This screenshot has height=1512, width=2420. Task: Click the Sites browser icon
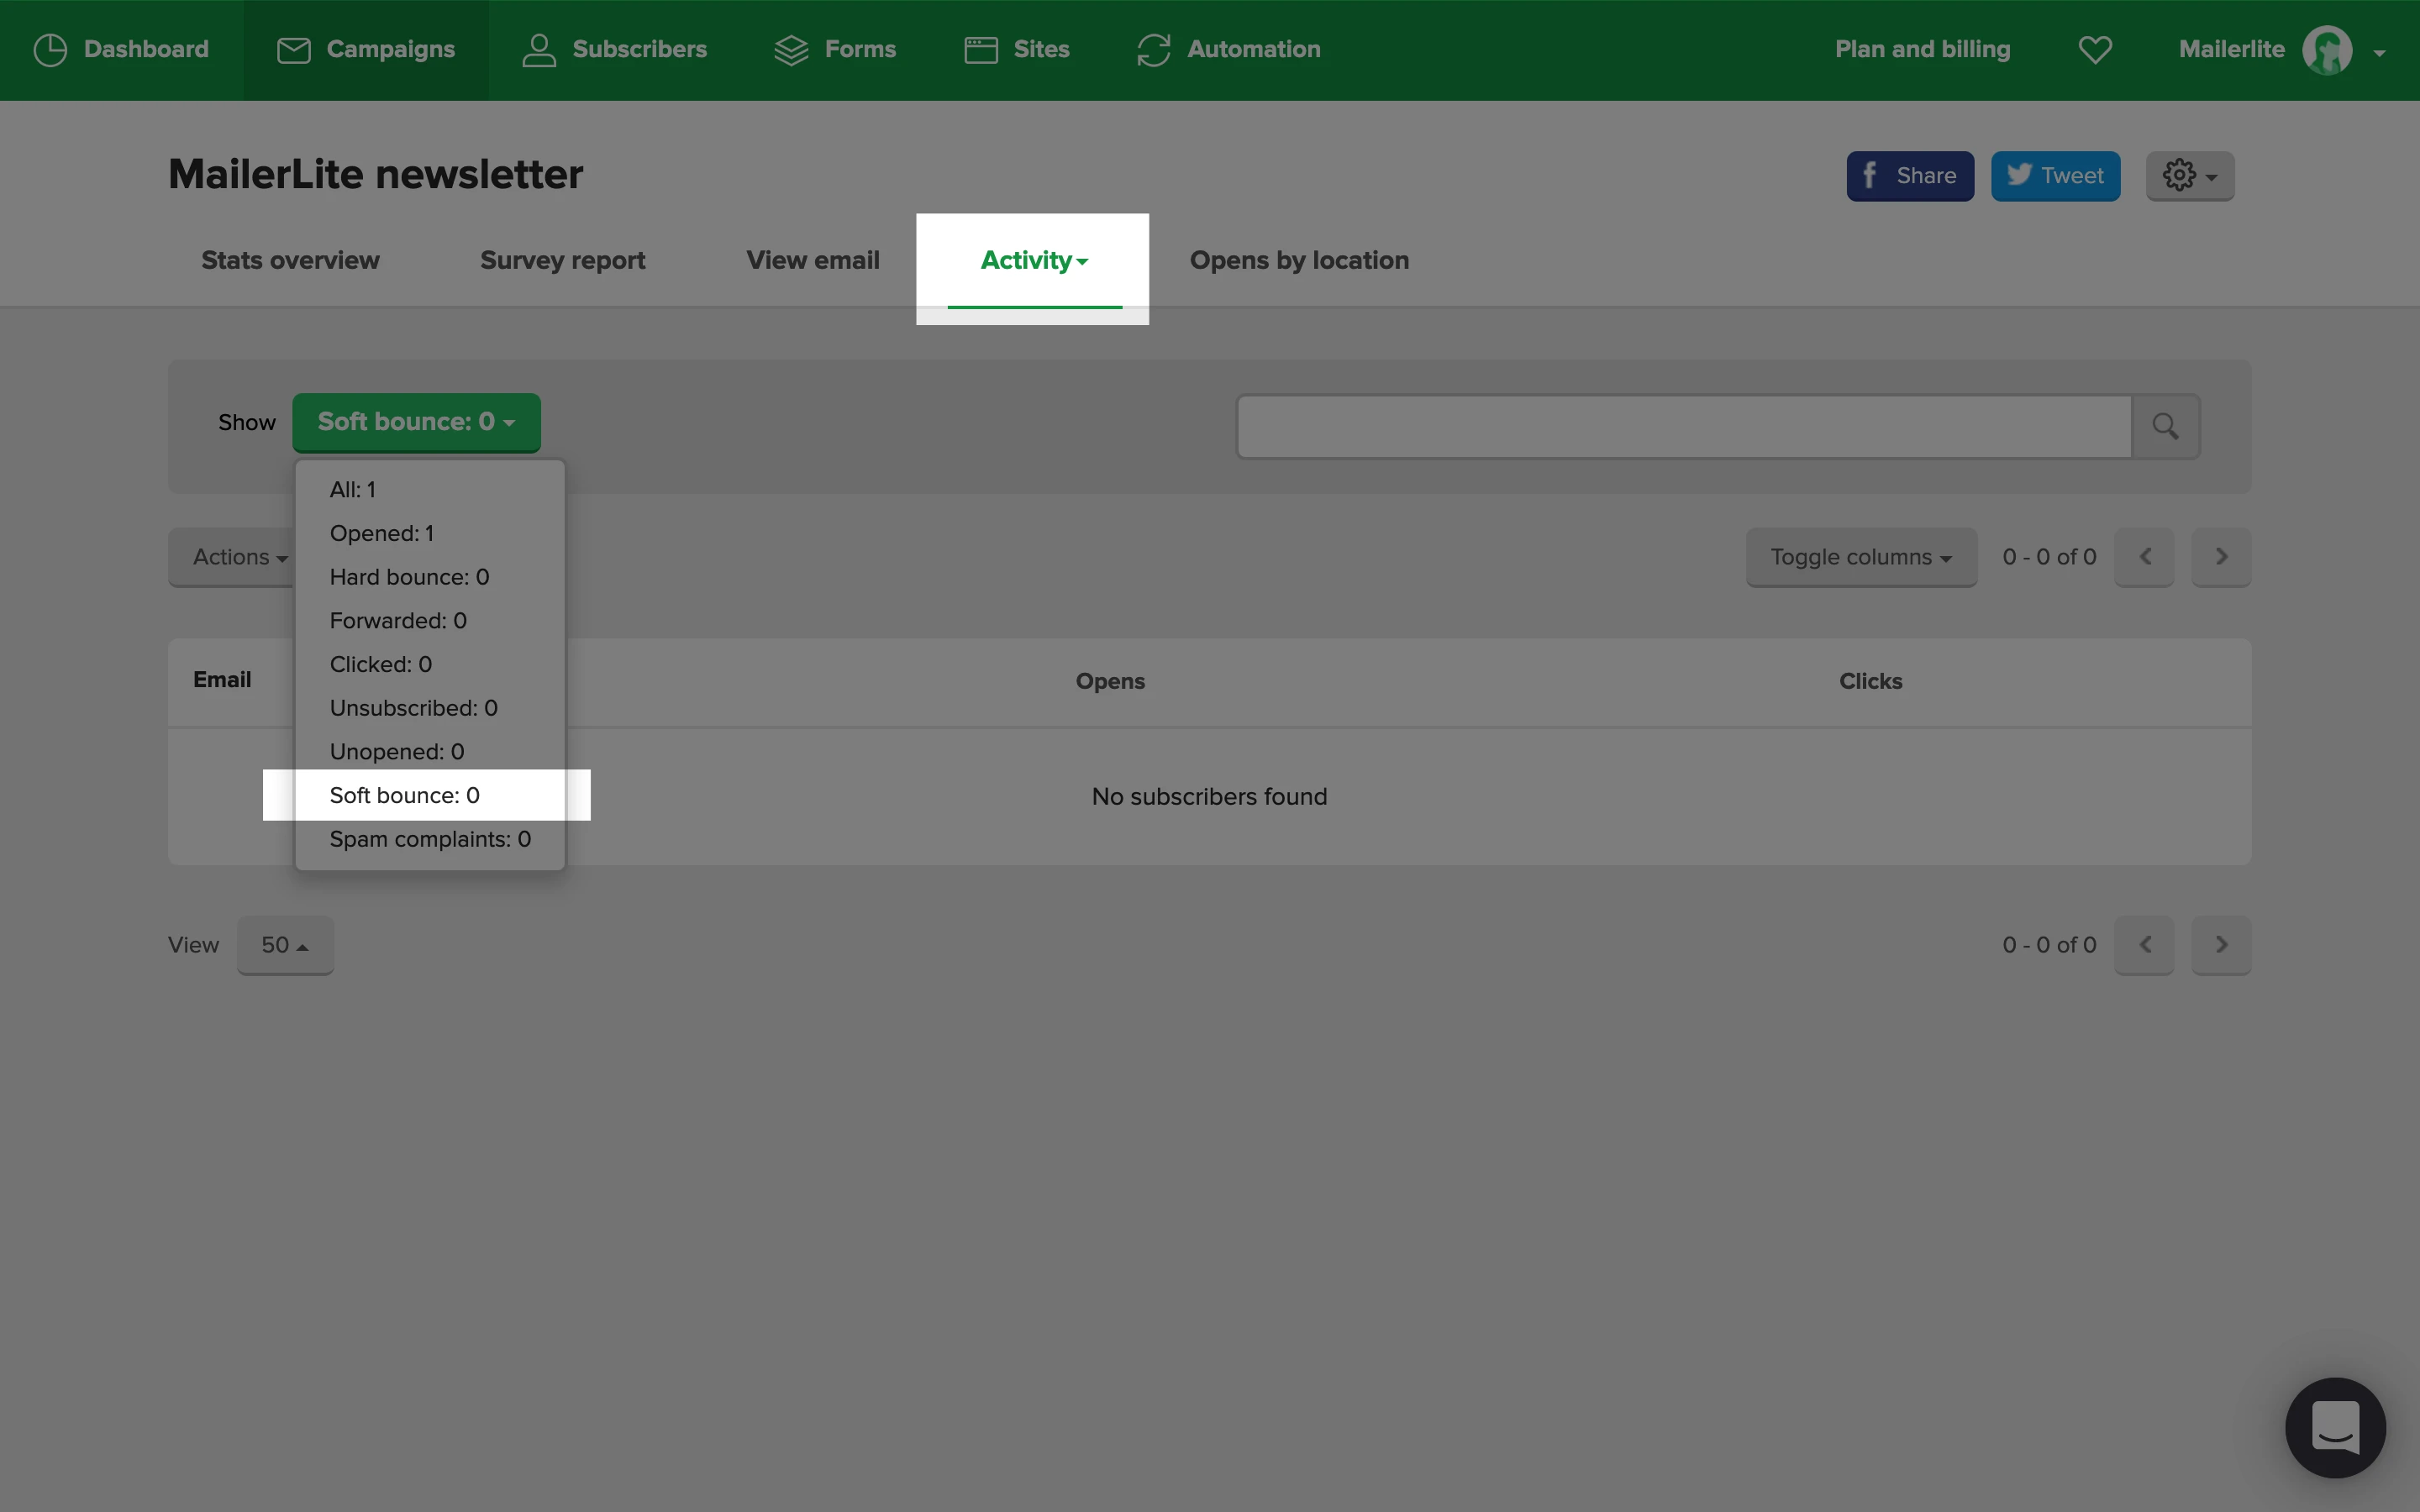[x=980, y=50]
